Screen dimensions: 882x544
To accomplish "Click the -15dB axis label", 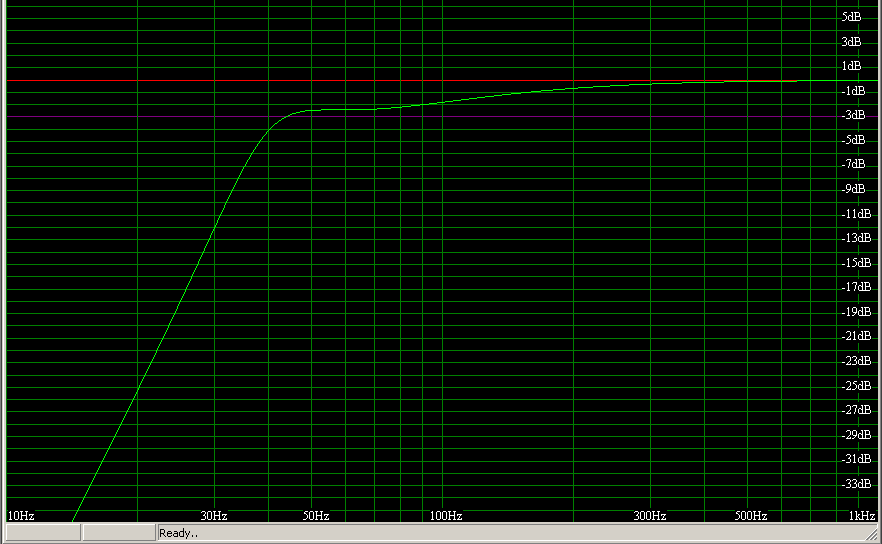I will (x=856, y=263).
